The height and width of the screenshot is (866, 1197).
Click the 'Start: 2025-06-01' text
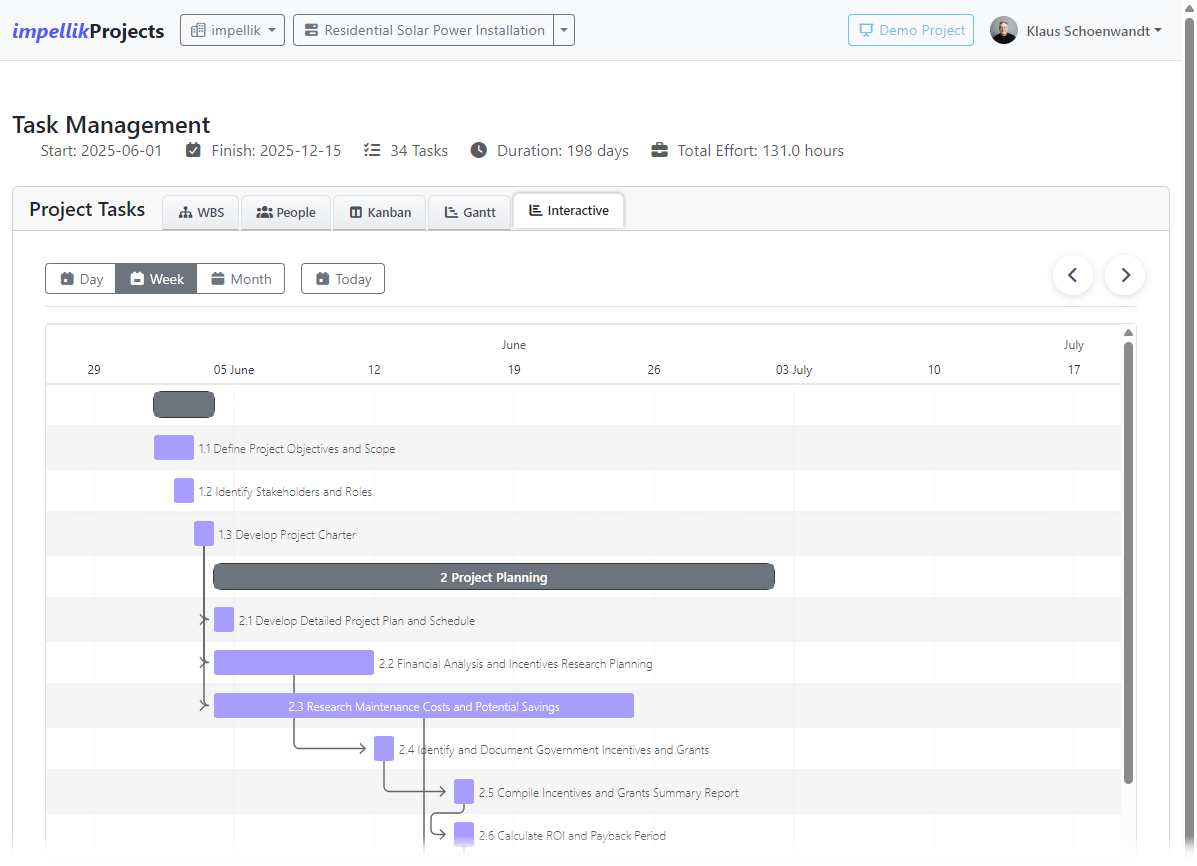[101, 150]
